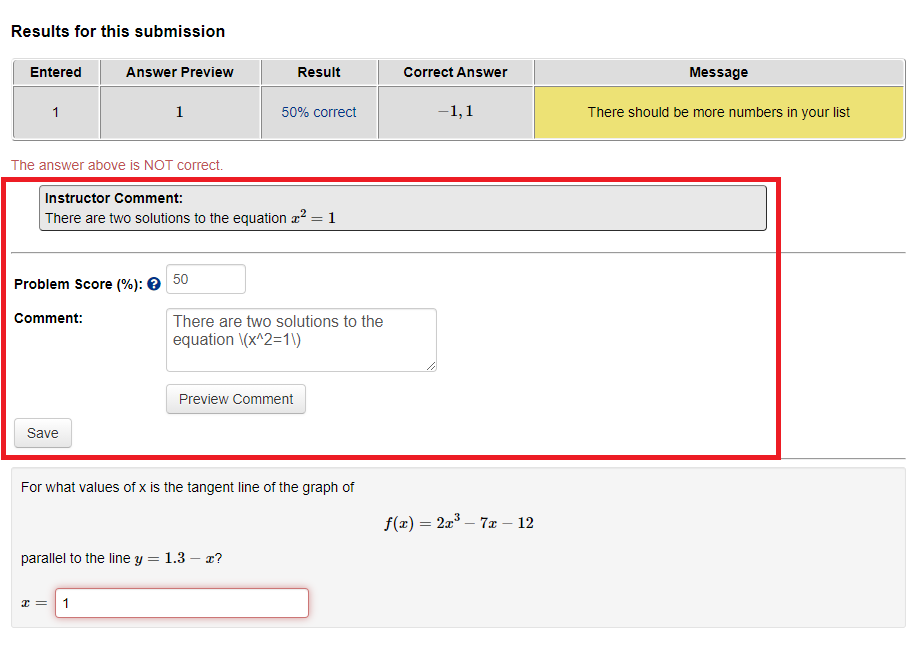923x646 pixels.
Task: Click the Results for this submission heading
Action: (118, 31)
